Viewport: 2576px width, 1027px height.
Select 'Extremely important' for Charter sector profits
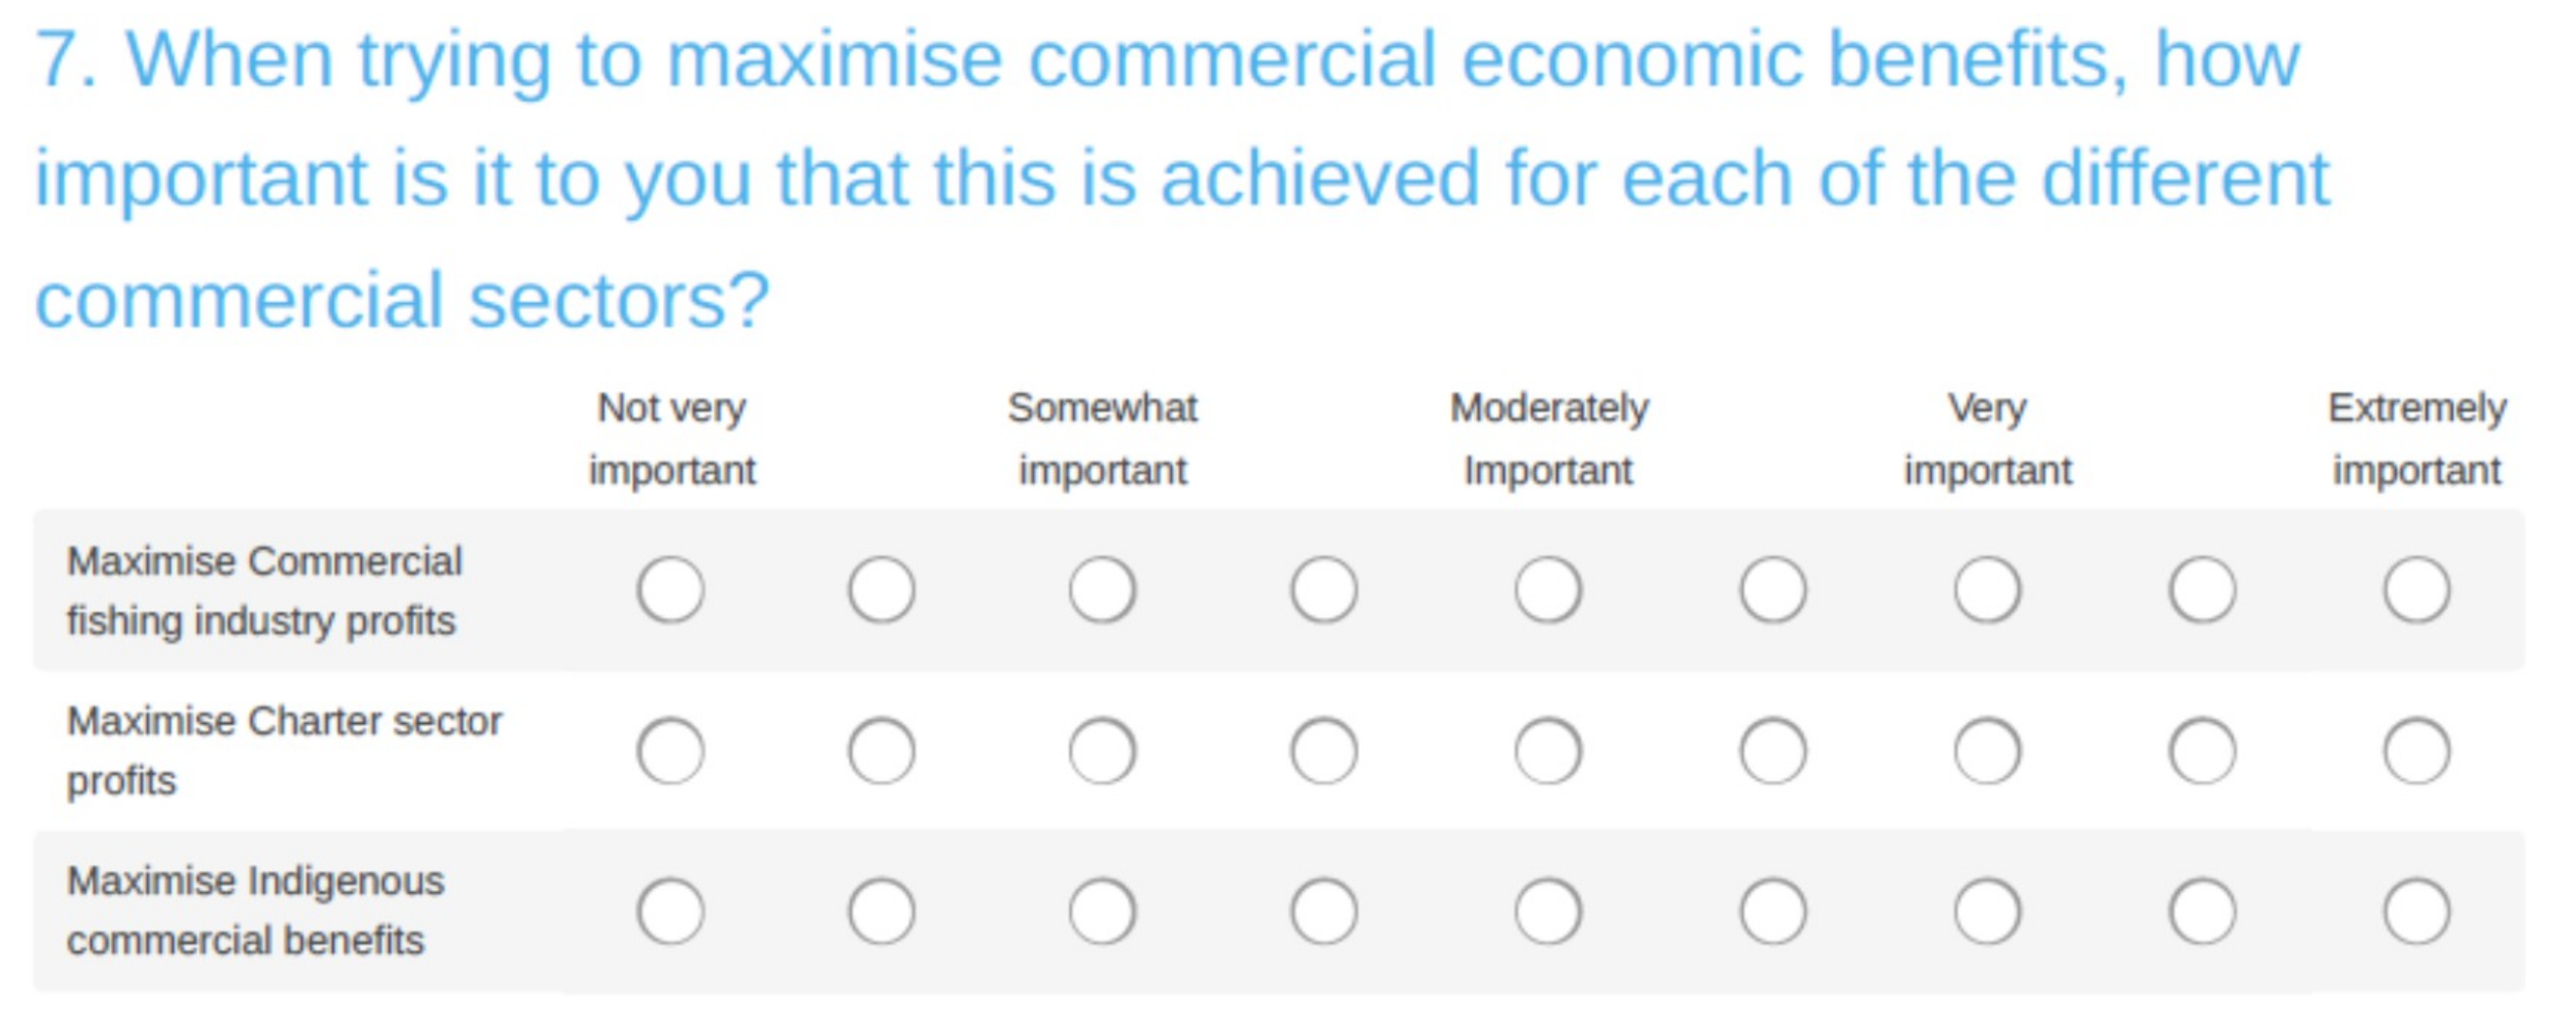pyautogui.click(x=2416, y=750)
